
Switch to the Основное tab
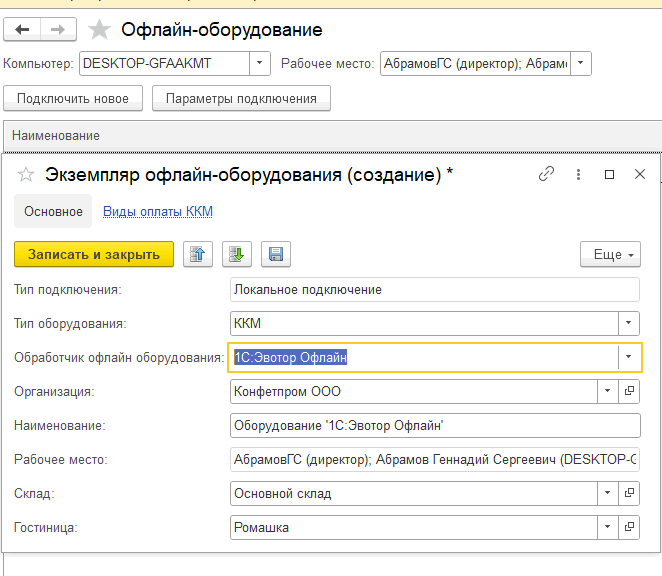coord(53,211)
